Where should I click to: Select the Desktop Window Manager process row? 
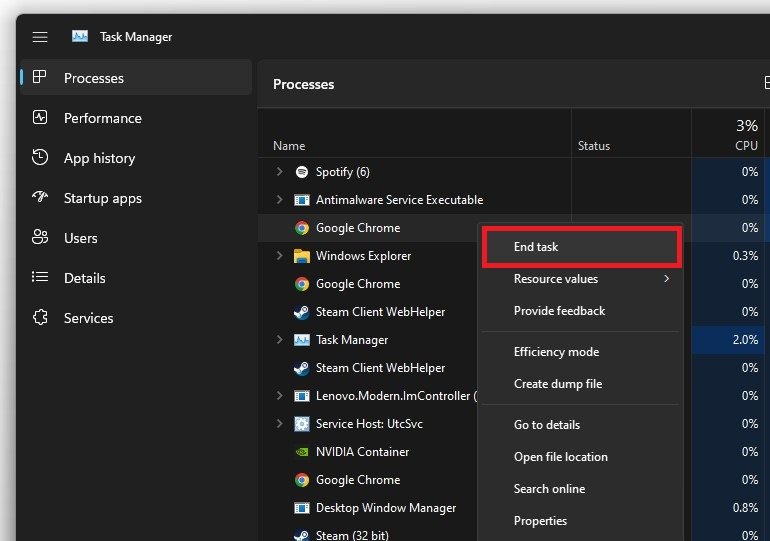click(385, 508)
